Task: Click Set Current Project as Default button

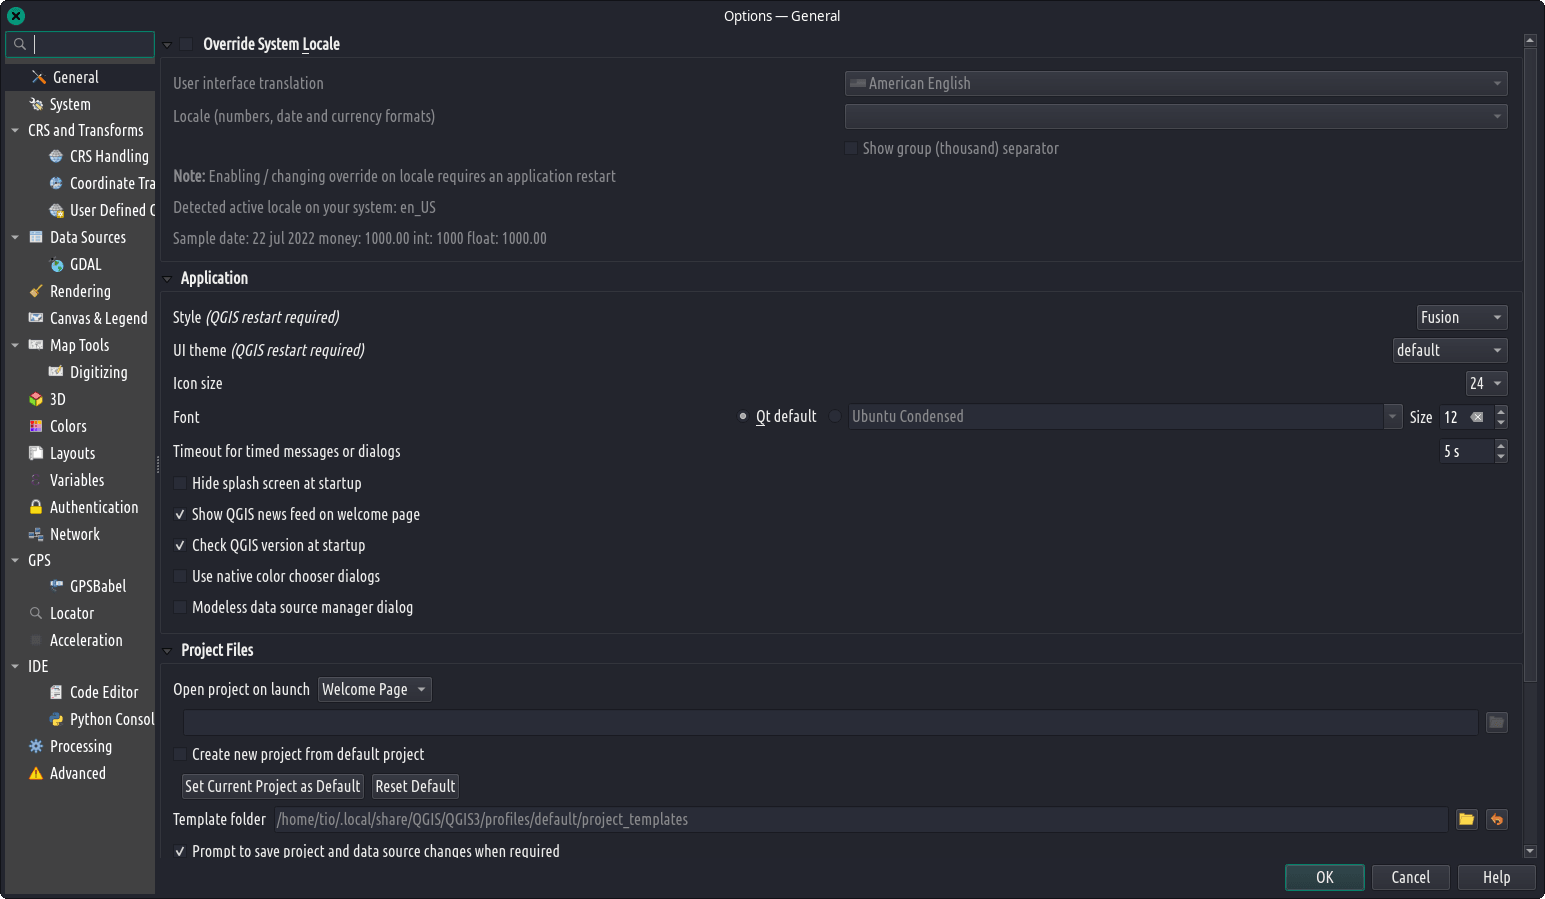Action: click(272, 786)
